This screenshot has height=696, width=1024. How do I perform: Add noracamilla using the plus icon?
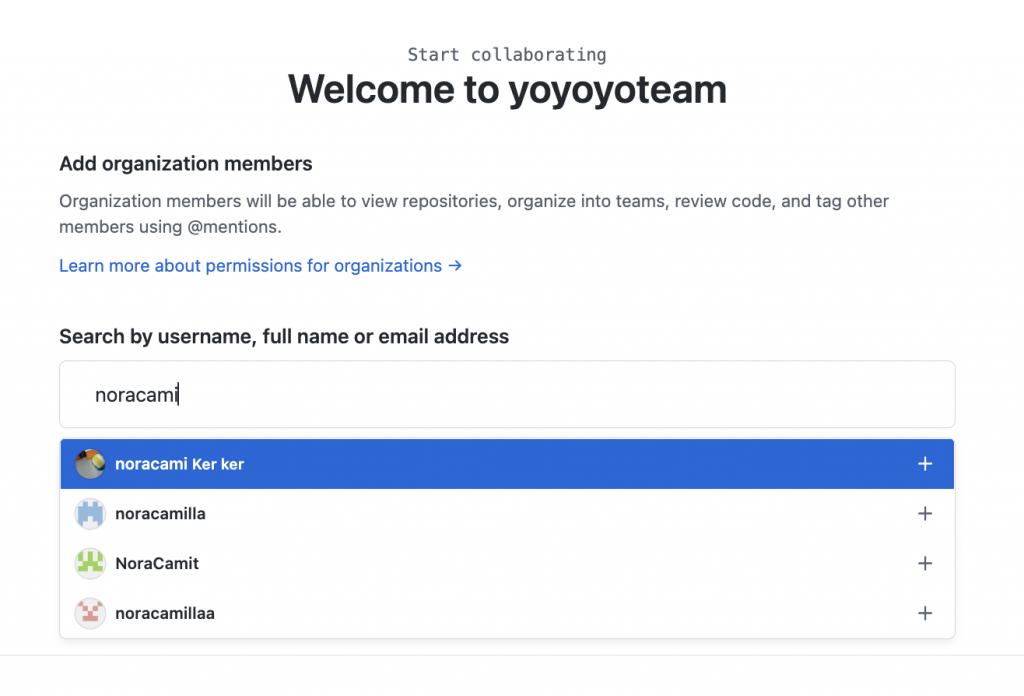[x=925, y=514]
